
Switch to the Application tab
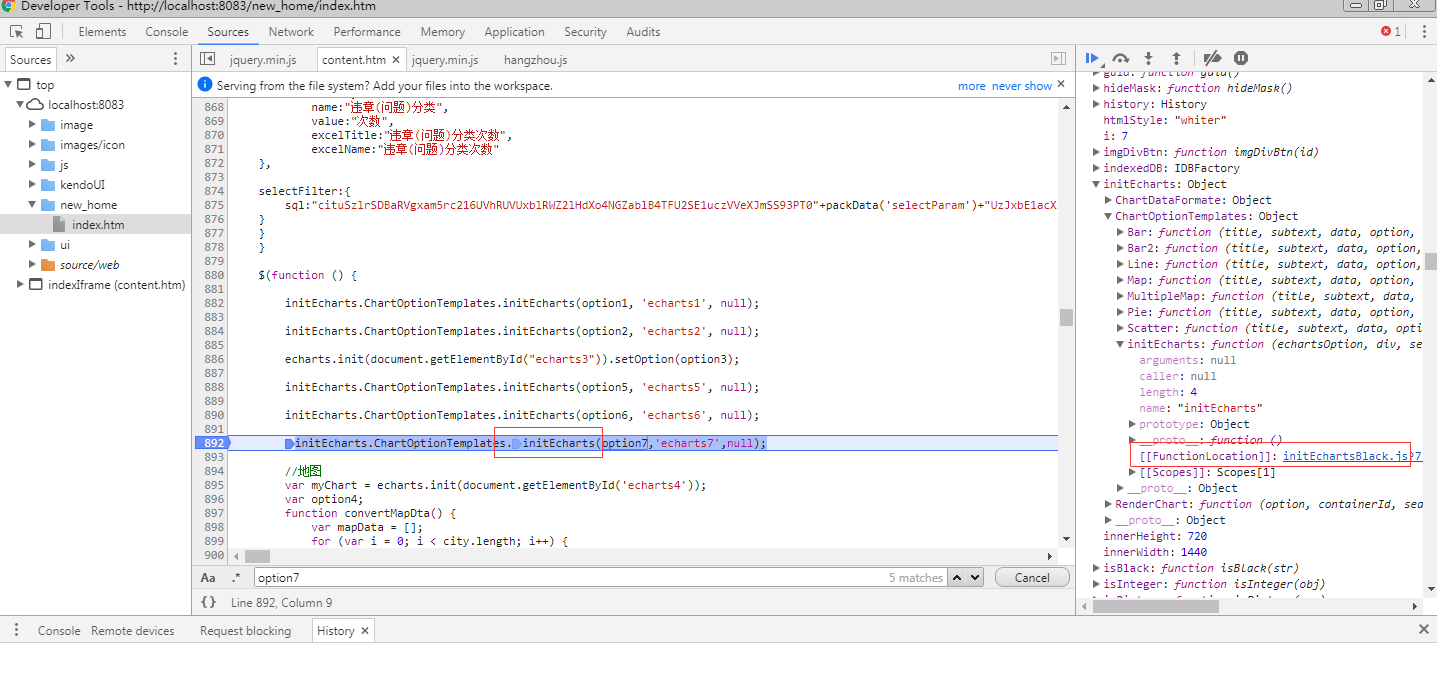(x=514, y=32)
